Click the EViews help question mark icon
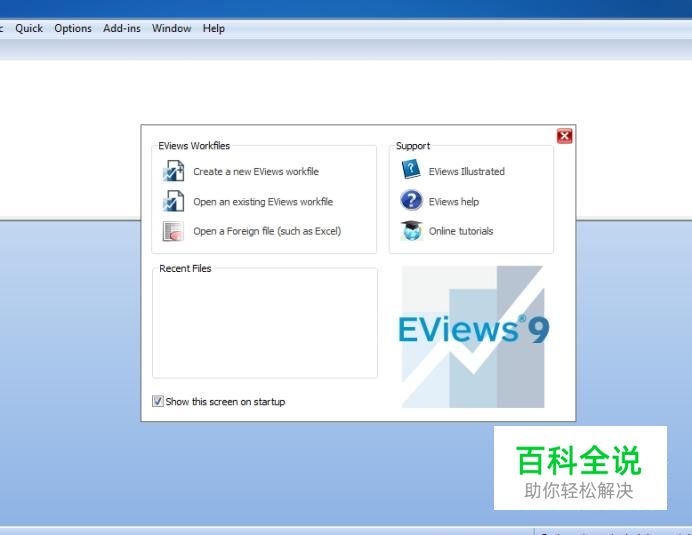Image resolution: width=692 pixels, height=535 pixels. (411, 200)
